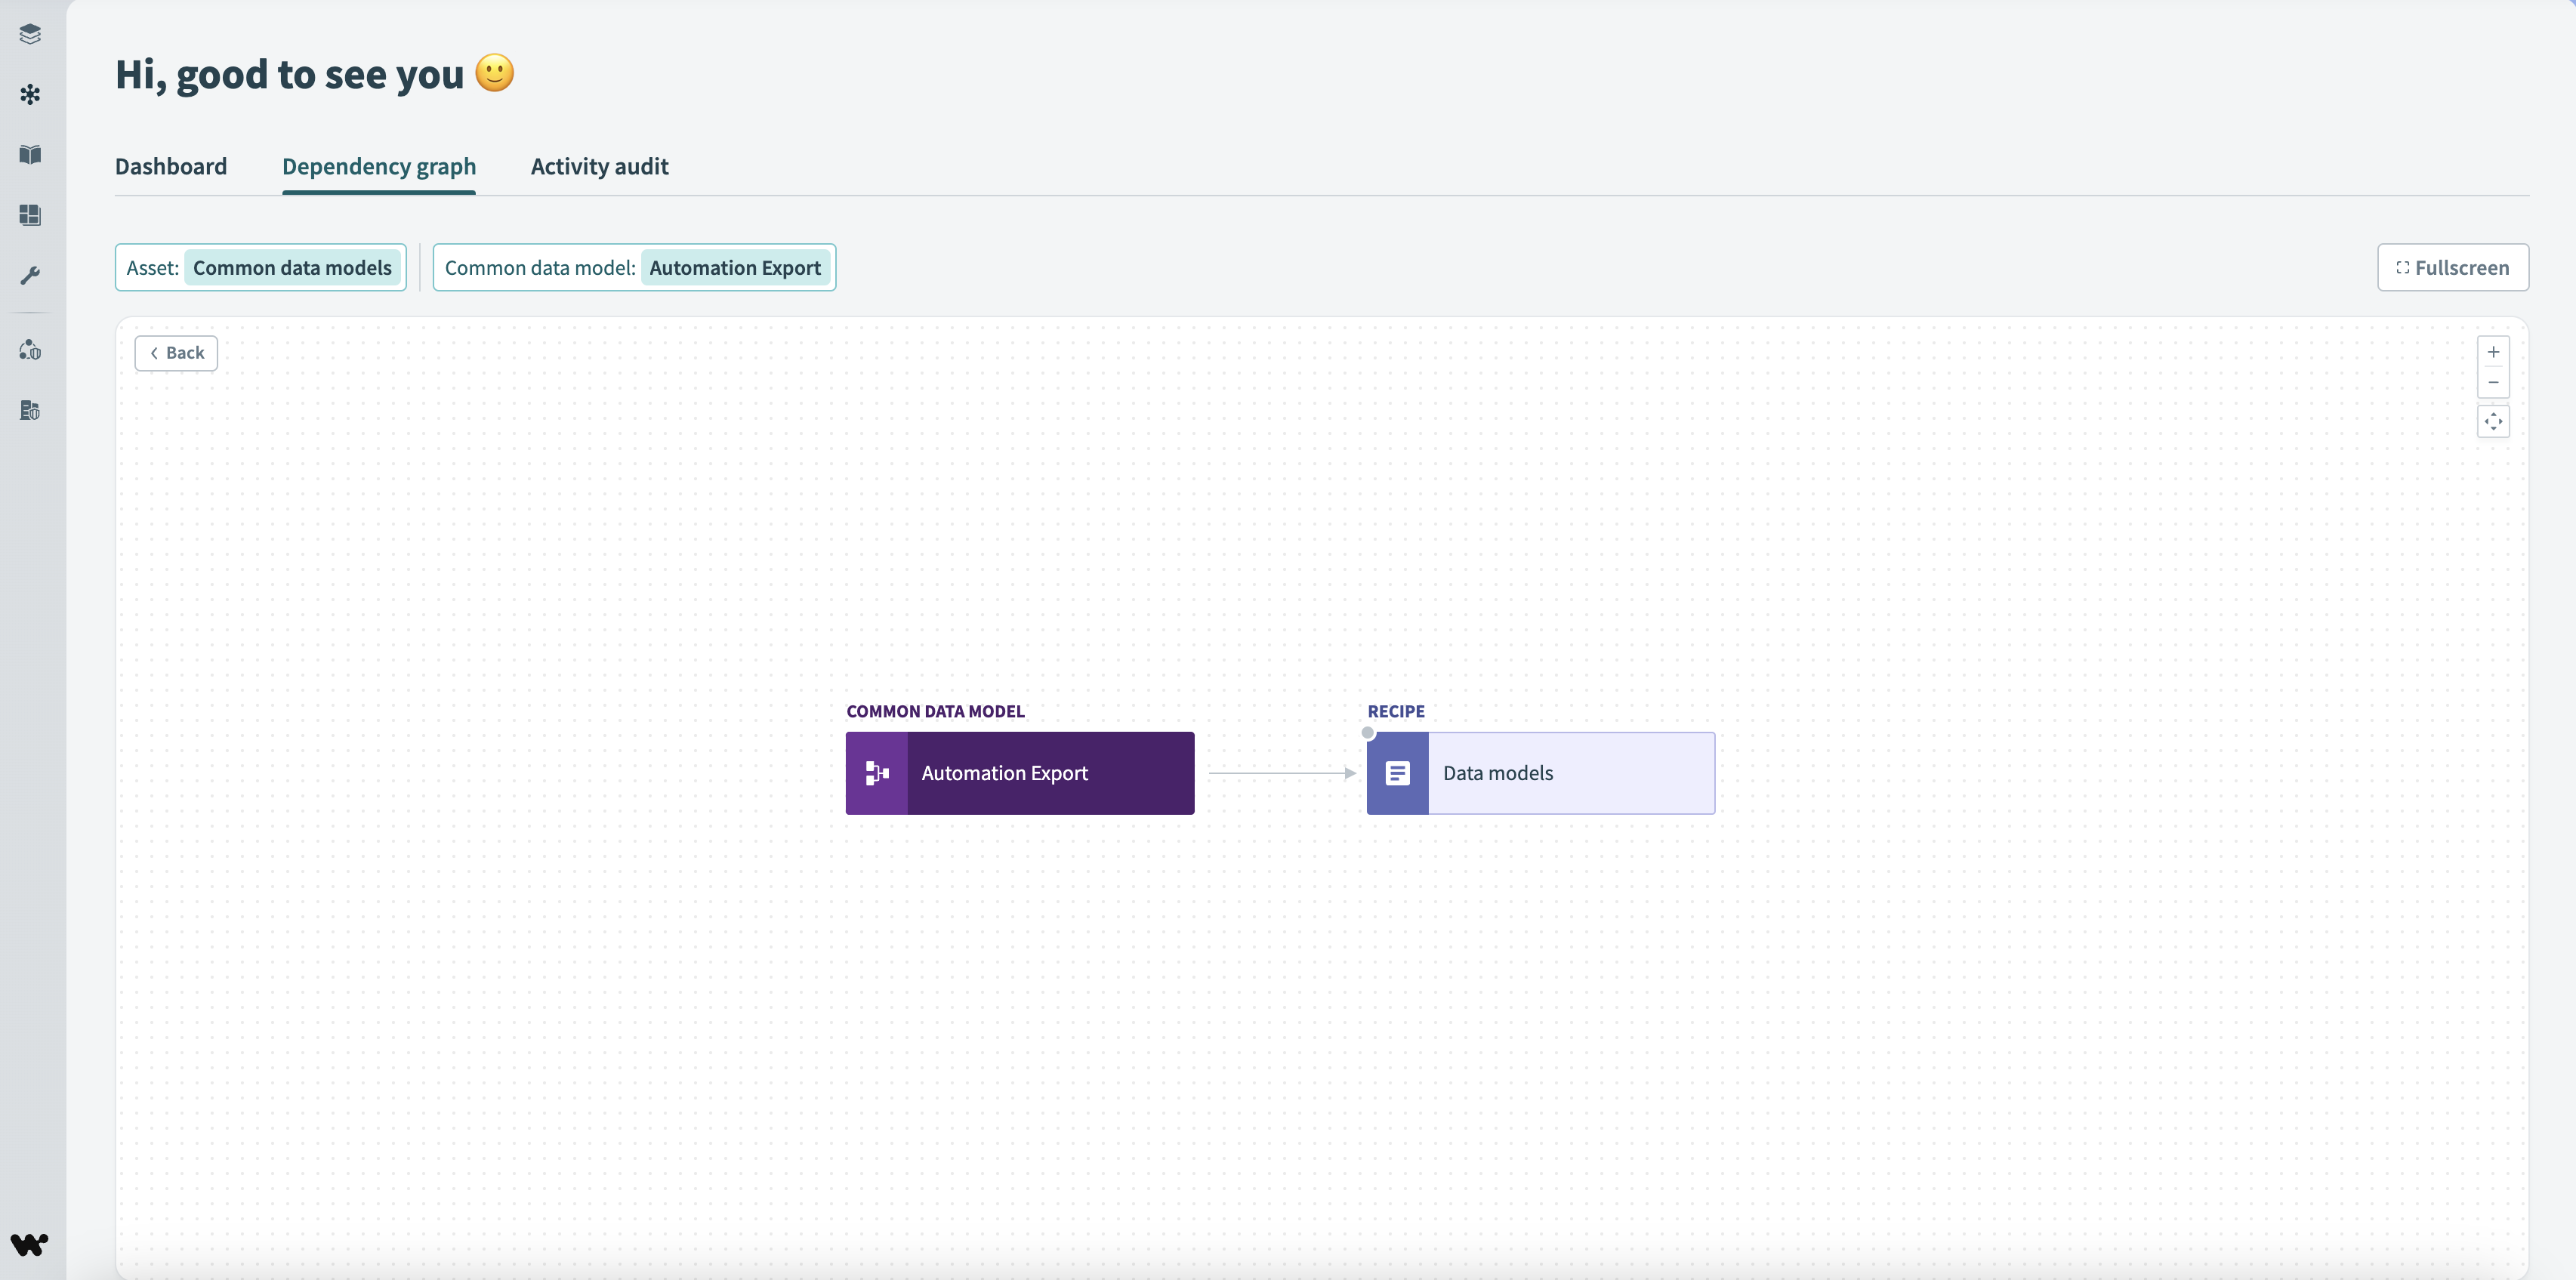The width and height of the screenshot is (2576, 1280).
Task: Fit graph to view with center icon
Action: coord(2493,421)
